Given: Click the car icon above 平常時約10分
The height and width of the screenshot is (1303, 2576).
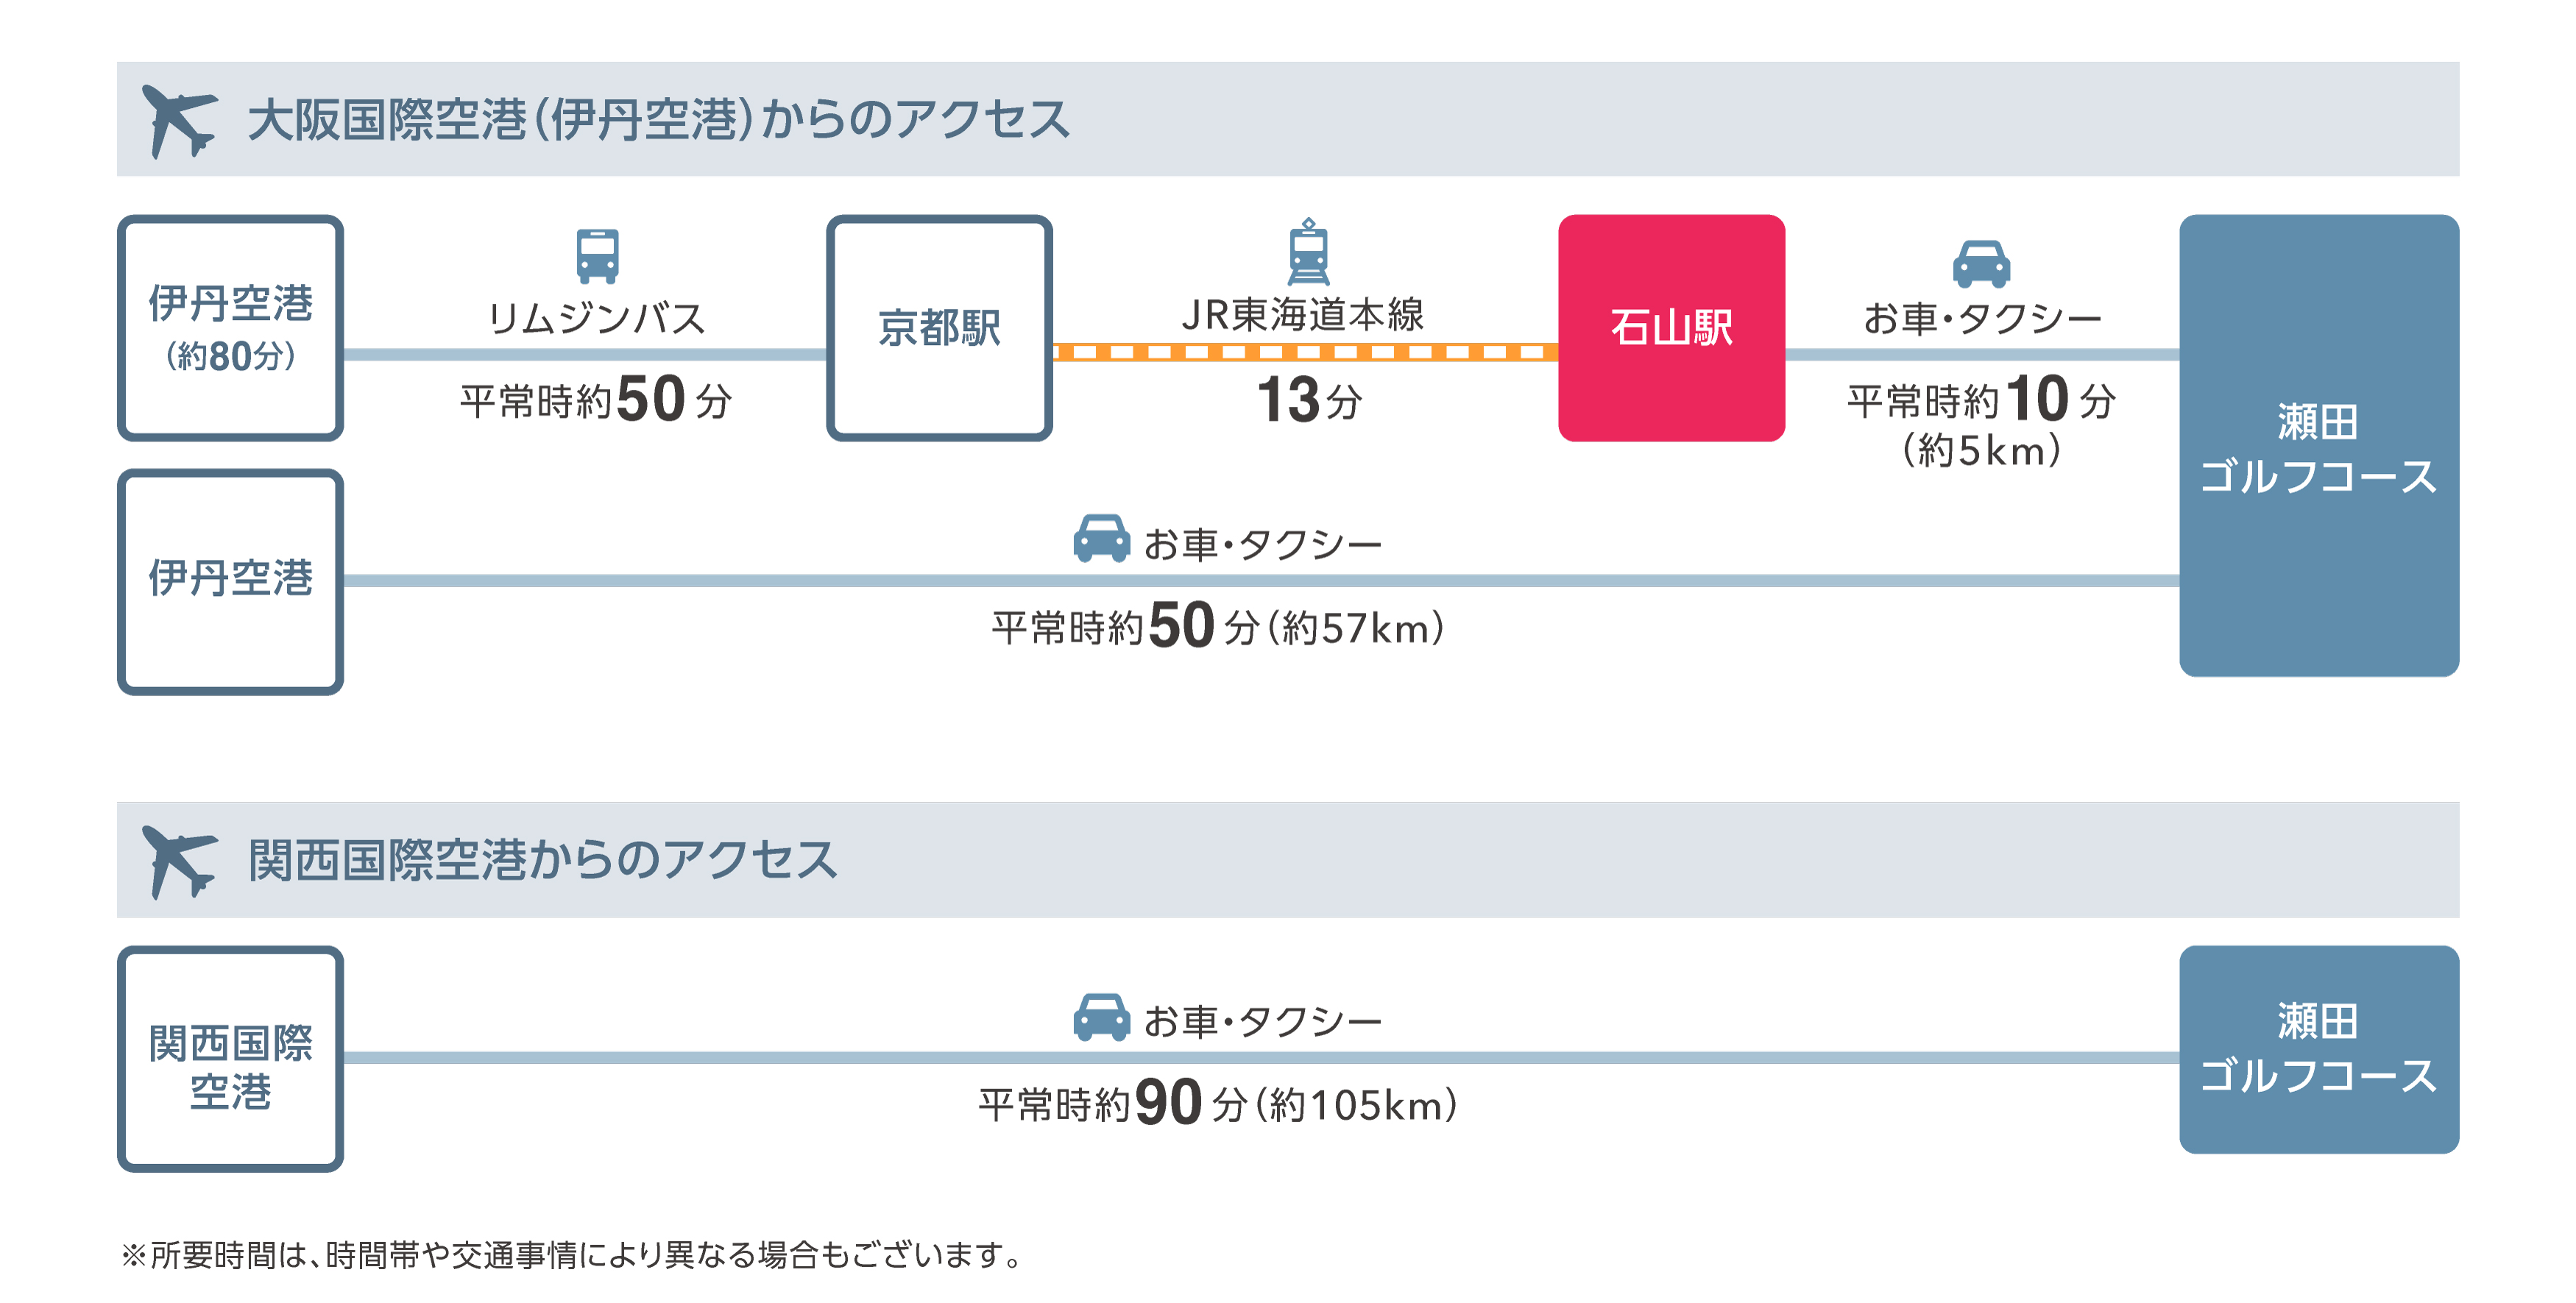Looking at the screenshot, I should (x=1980, y=263).
